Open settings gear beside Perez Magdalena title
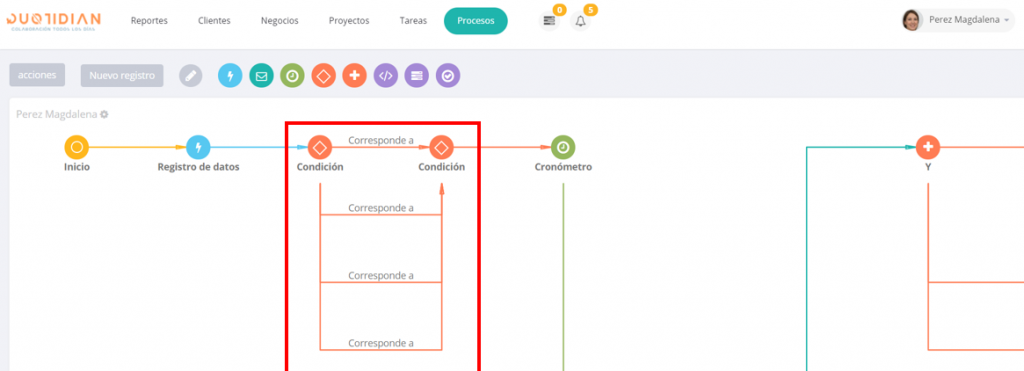1024x371 pixels. pos(104,114)
